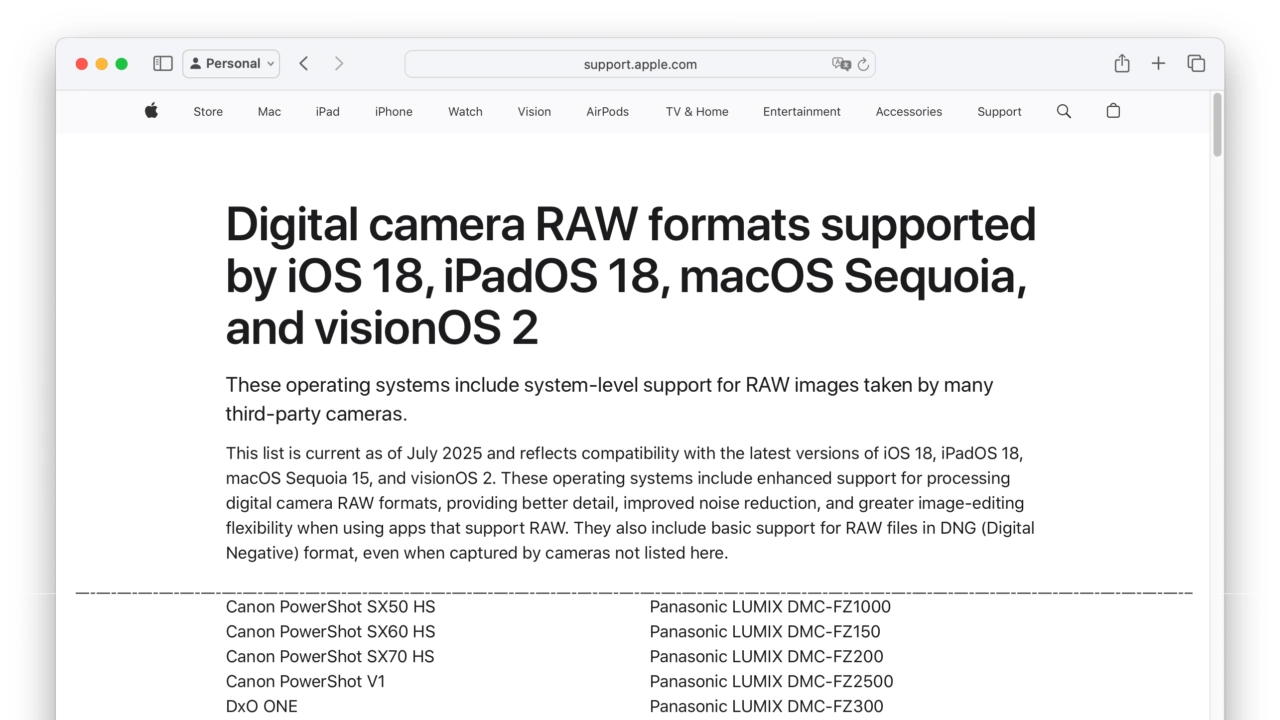
Task: Go forward to the next page
Action: [x=339, y=64]
